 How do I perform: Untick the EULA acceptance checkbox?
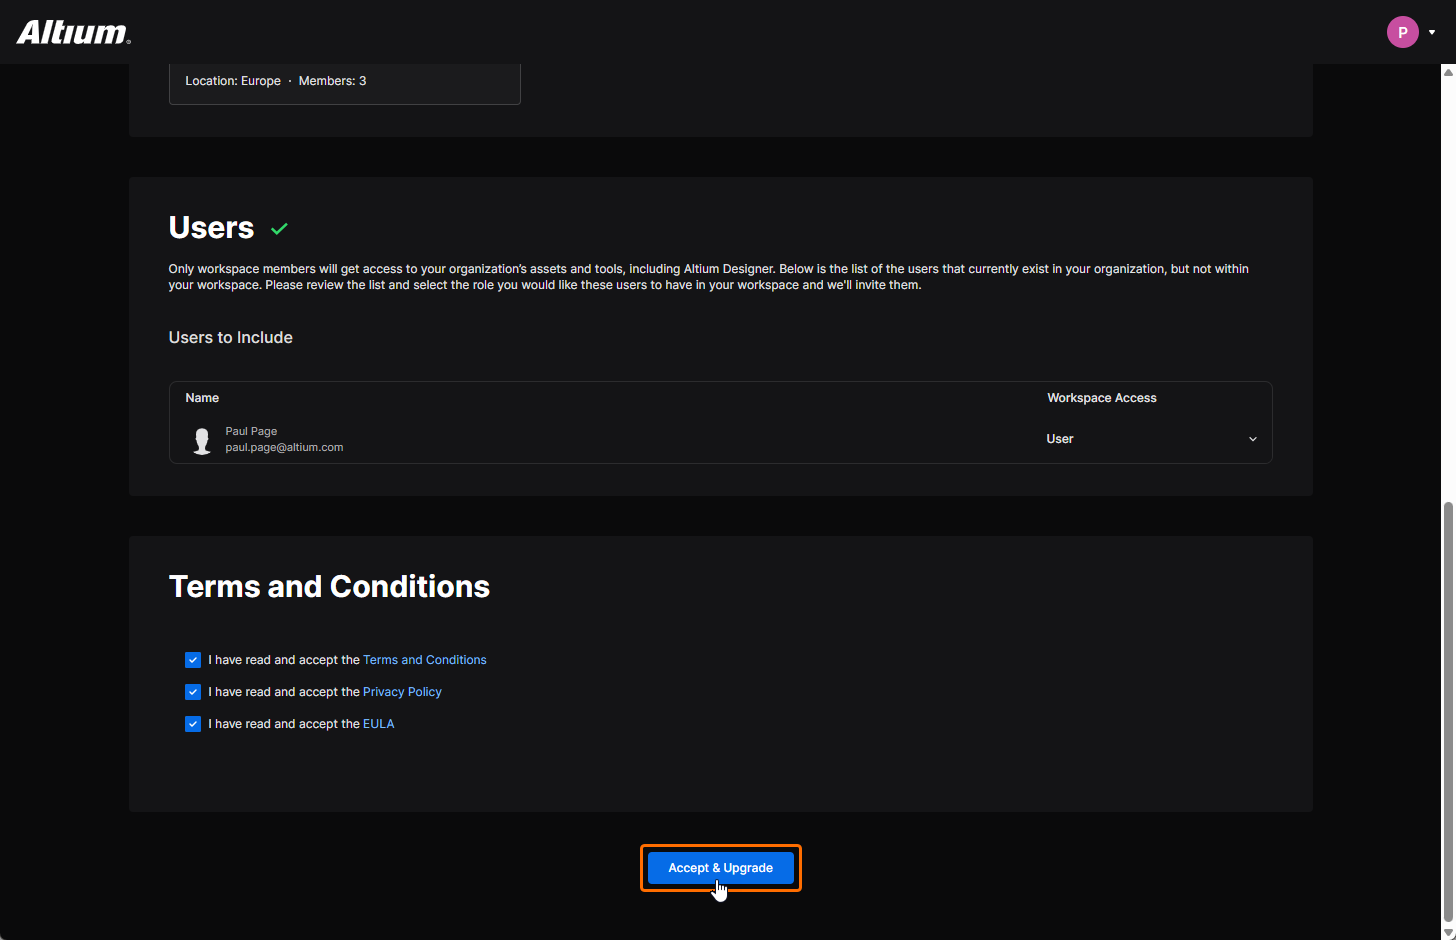click(x=193, y=724)
